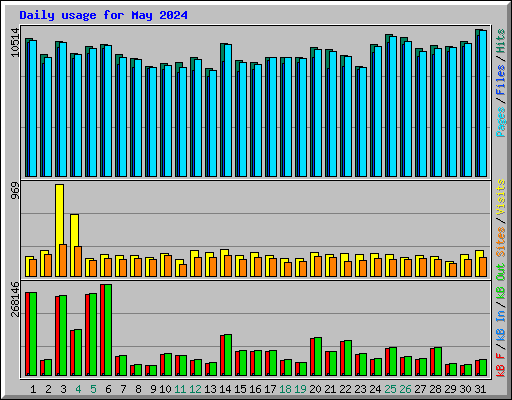The height and width of the screenshot is (400, 512).
Task: Click day label 17 on the x-axis
Action: 270,389
